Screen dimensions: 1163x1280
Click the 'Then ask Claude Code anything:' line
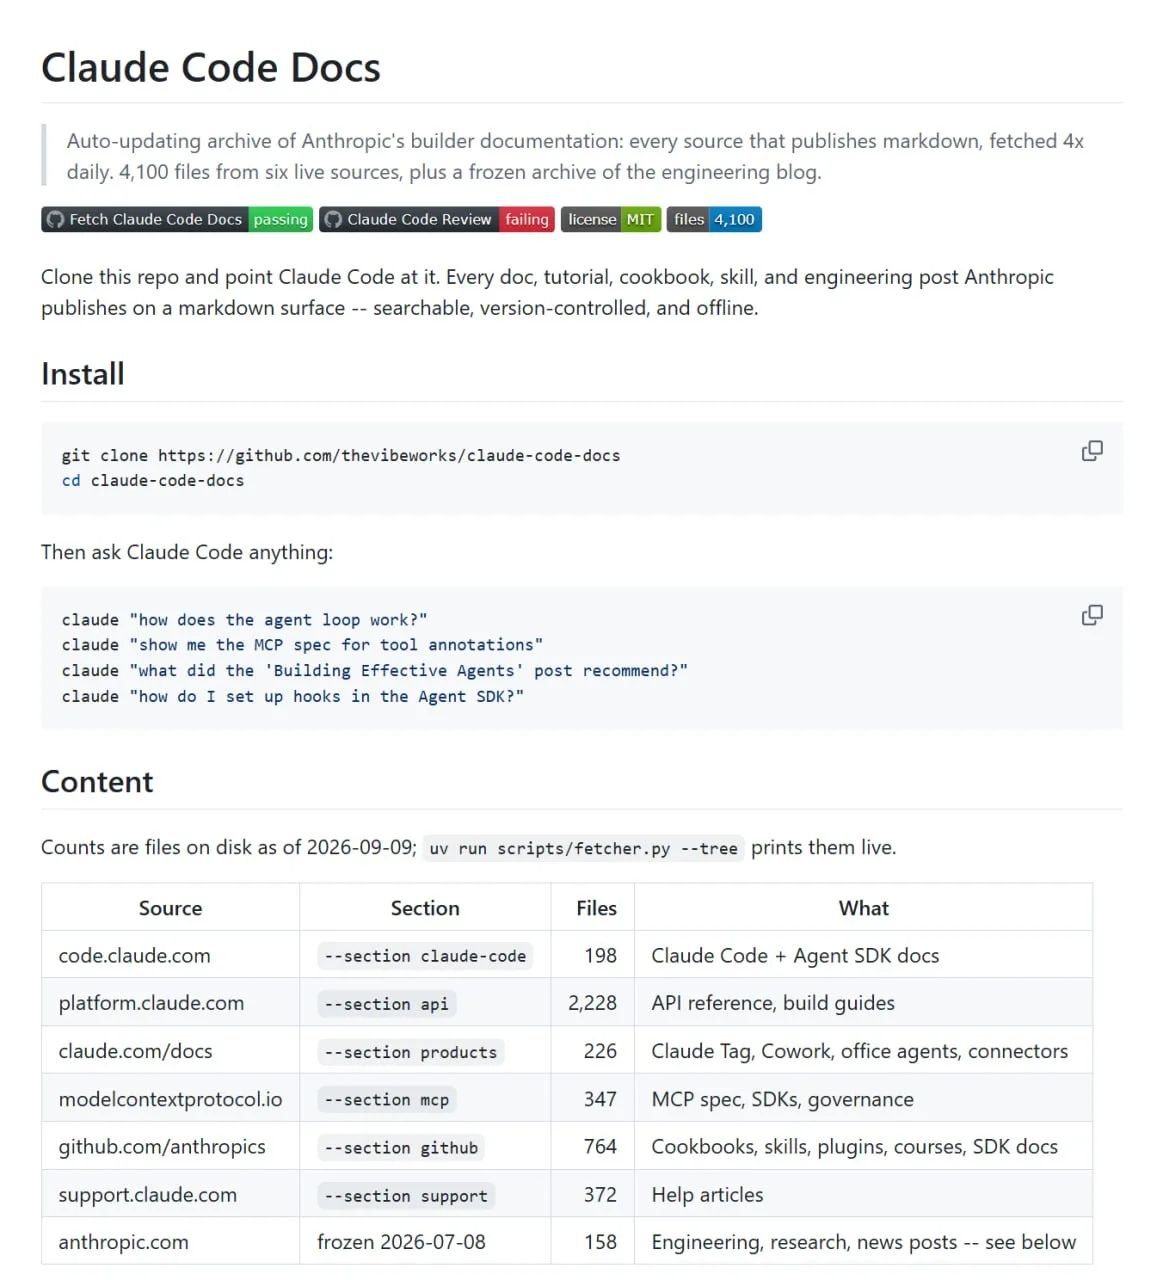(x=187, y=552)
